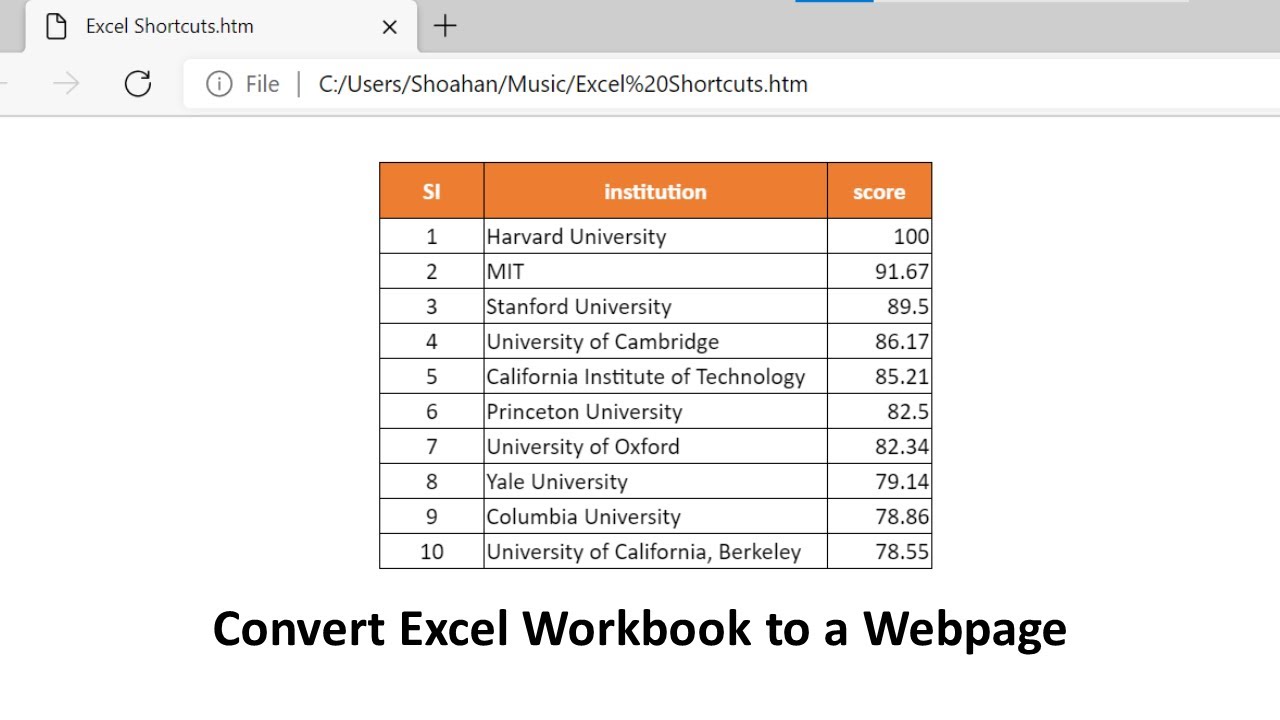
Task: Click the SI column header
Action: click(432, 191)
